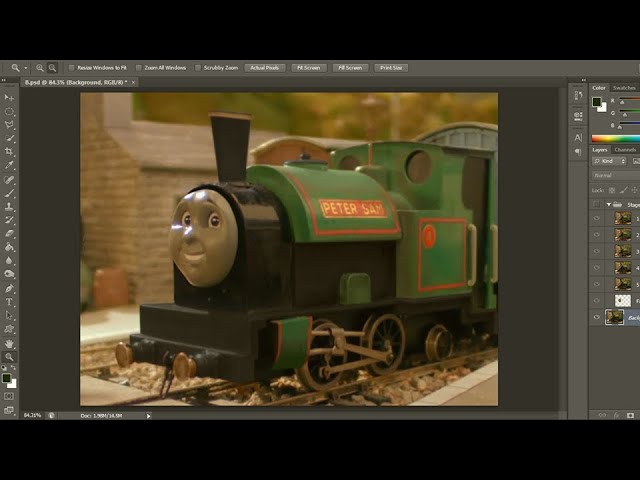This screenshot has width=640, height=480.
Task: Click the swap foreground/background colors icon
Action: (x=13, y=368)
